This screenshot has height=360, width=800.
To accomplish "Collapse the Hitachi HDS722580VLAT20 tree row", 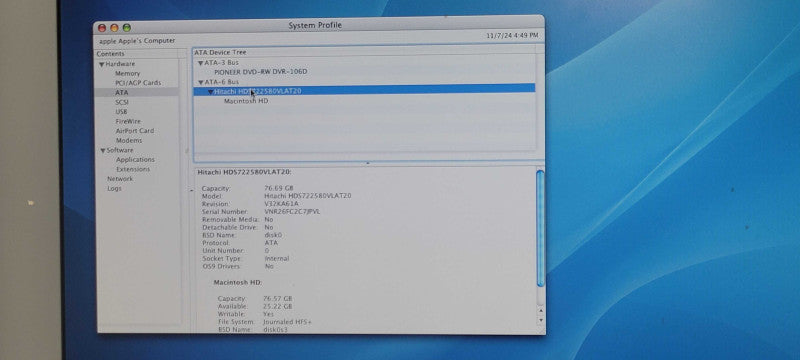I will coord(210,92).
